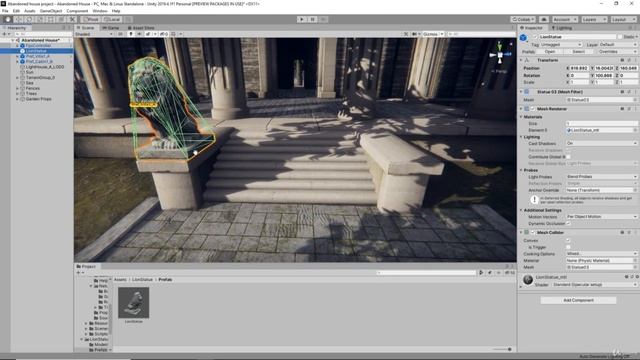This screenshot has width=640, height=360.
Task: Expand the Trees group in Hierarchy
Action: 18,93
